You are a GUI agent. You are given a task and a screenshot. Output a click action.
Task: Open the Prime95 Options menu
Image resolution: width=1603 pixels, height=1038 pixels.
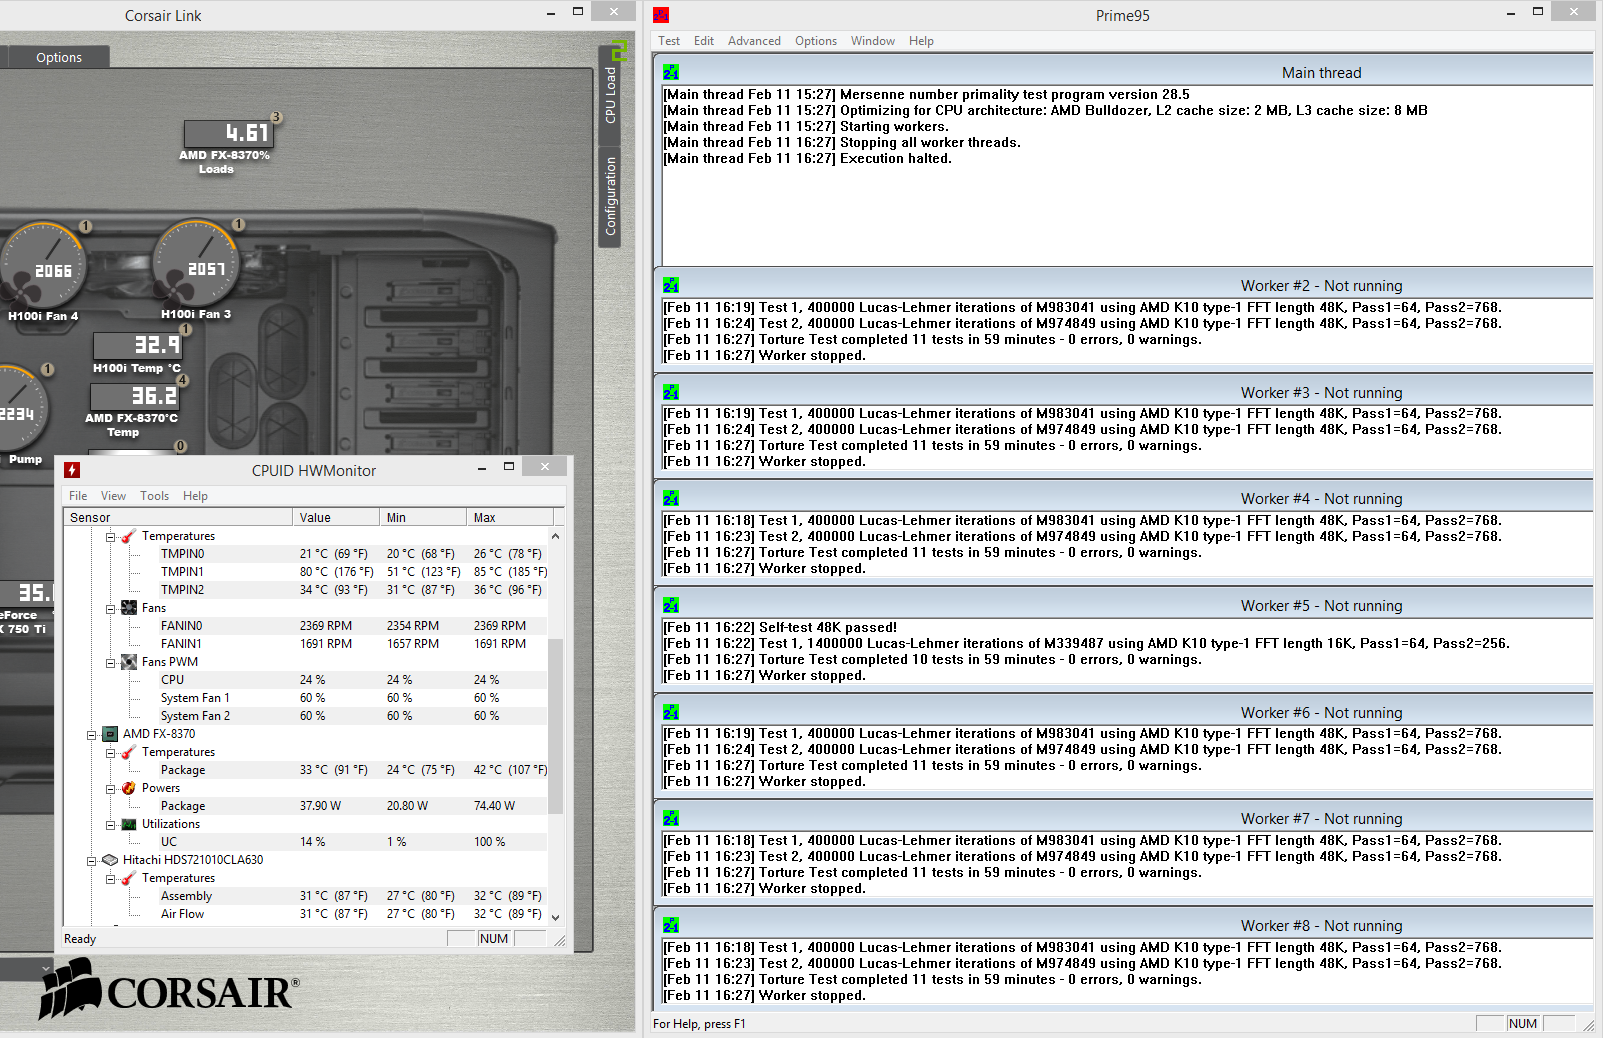point(816,41)
